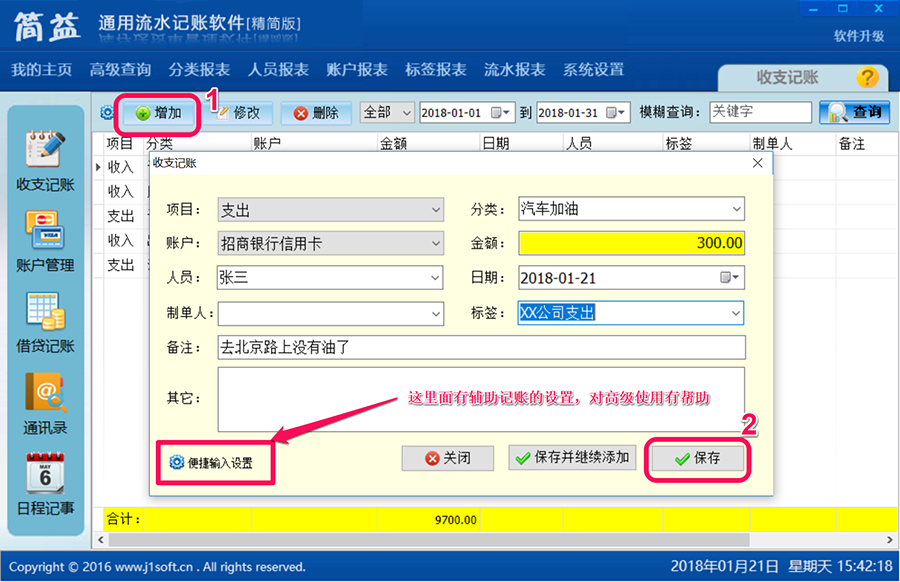Open 账户管理 credit card icon in sidebar
Screen dimensions: 900x582
pyautogui.click(x=45, y=230)
